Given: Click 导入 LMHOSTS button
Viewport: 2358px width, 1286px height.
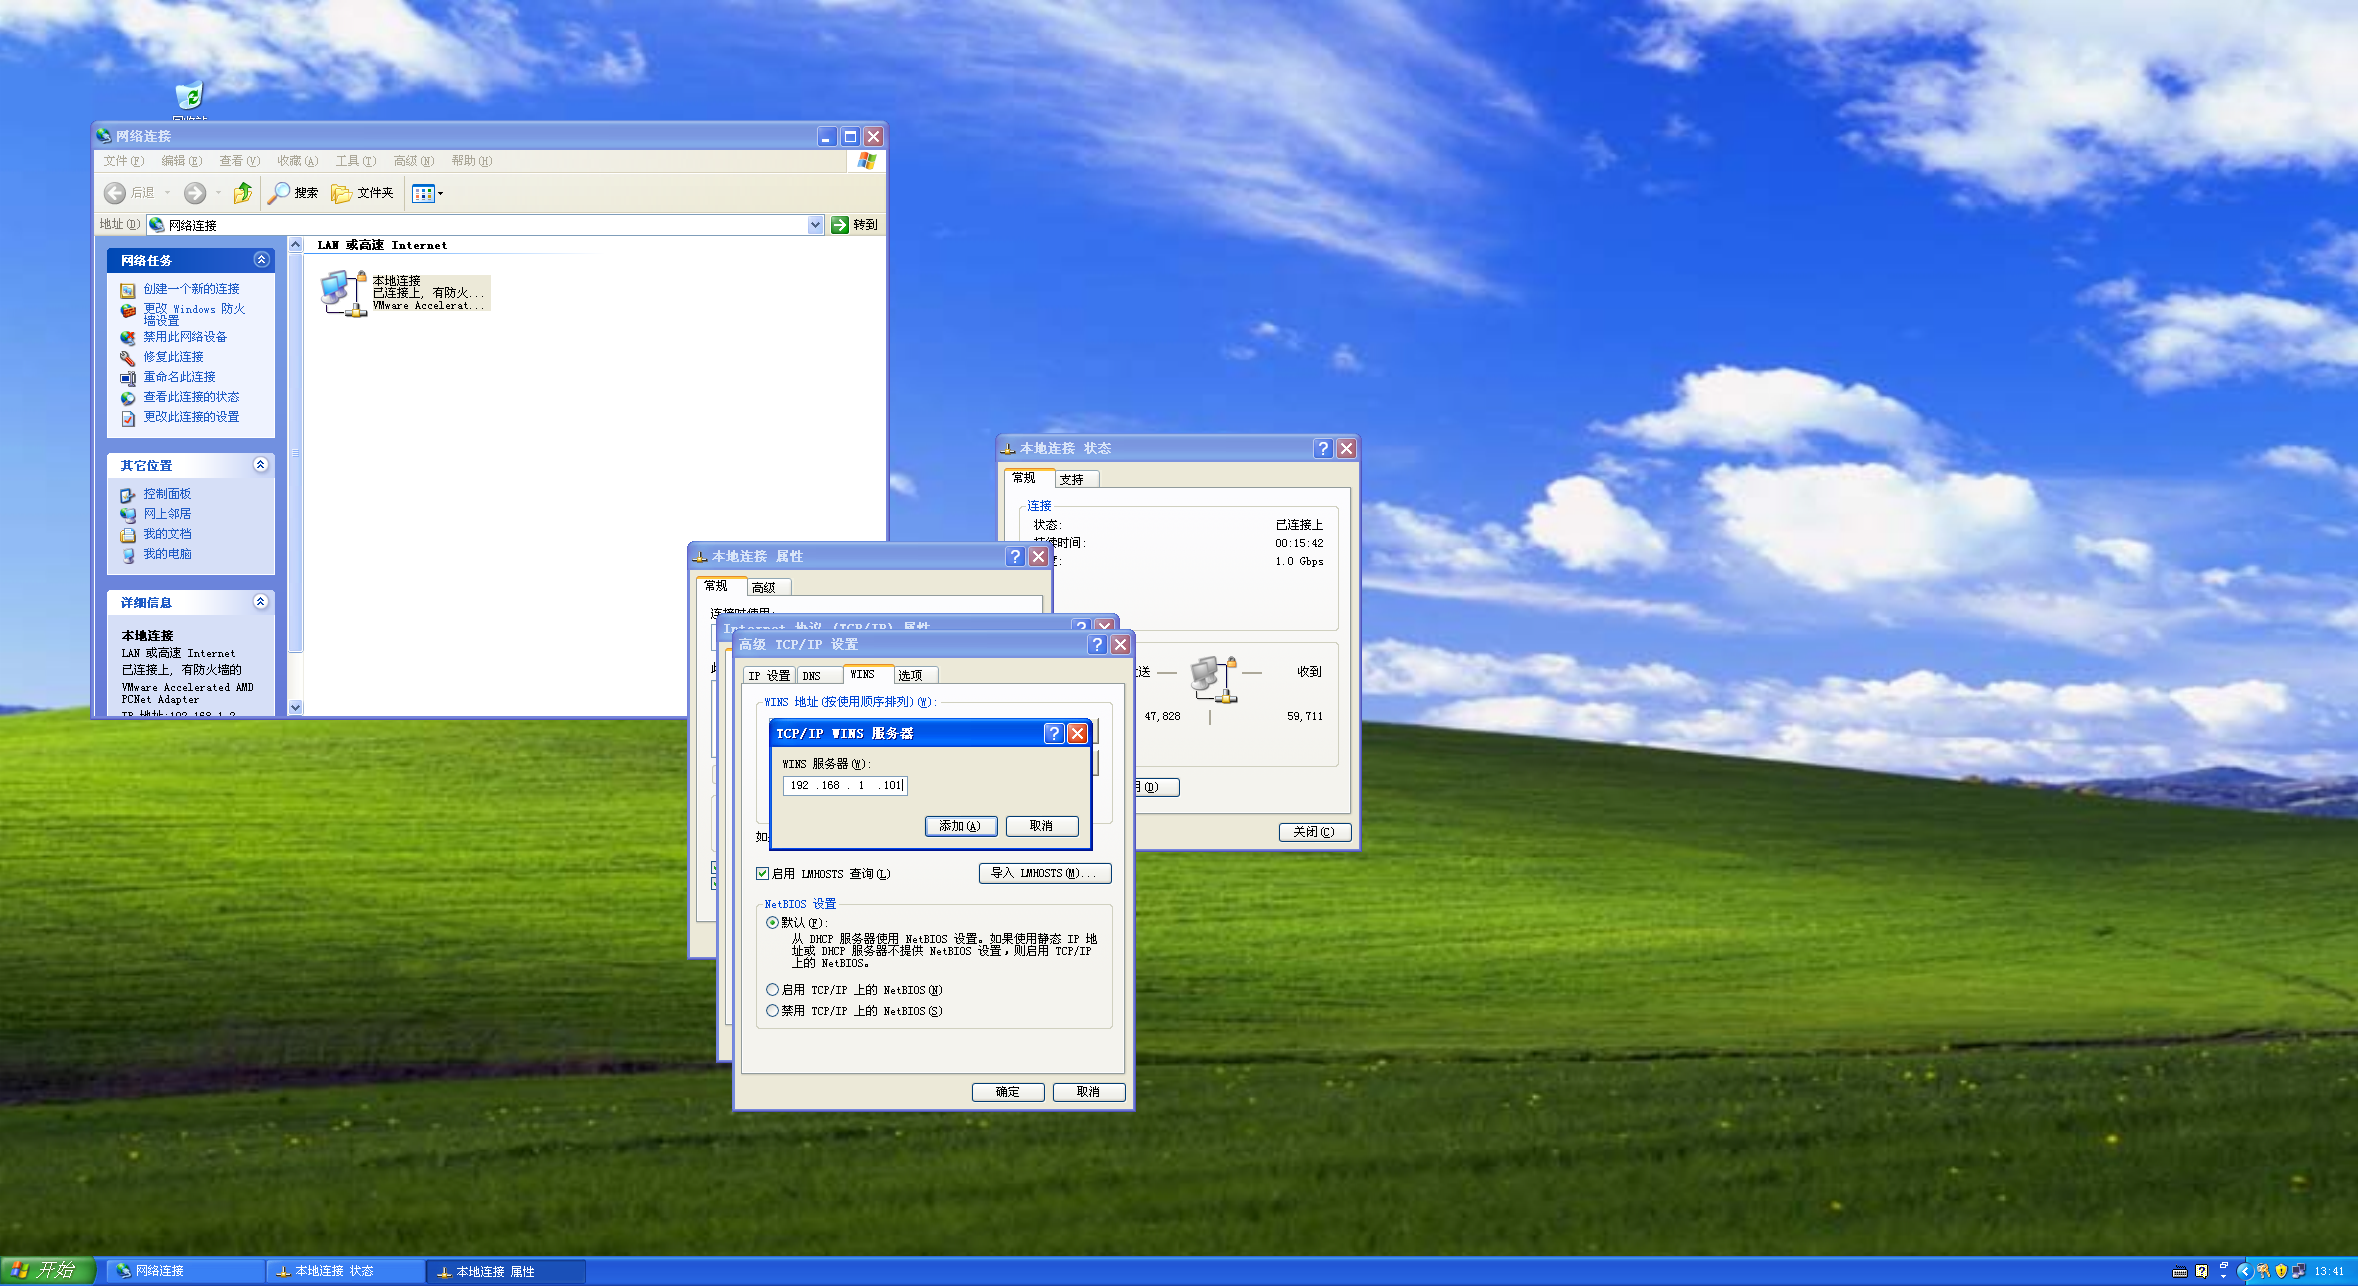Looking at the screenshot, I should click(x=1044, y=874).
